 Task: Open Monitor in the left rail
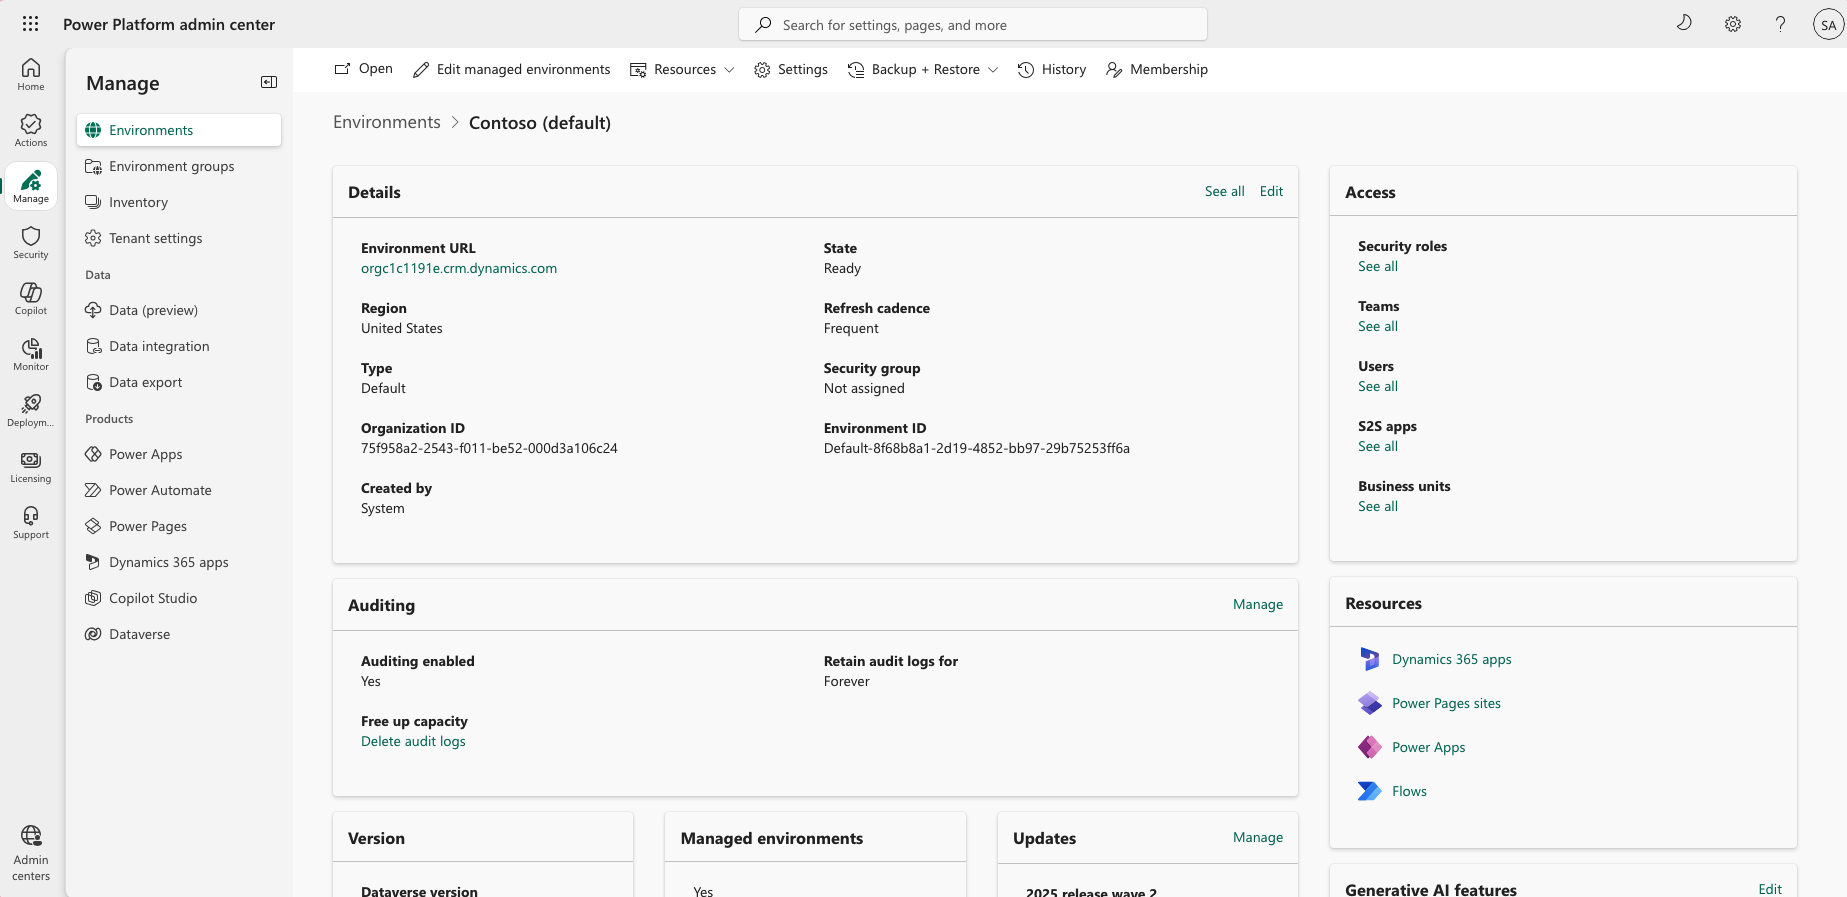pyautogui.click(x=31, y=354)
